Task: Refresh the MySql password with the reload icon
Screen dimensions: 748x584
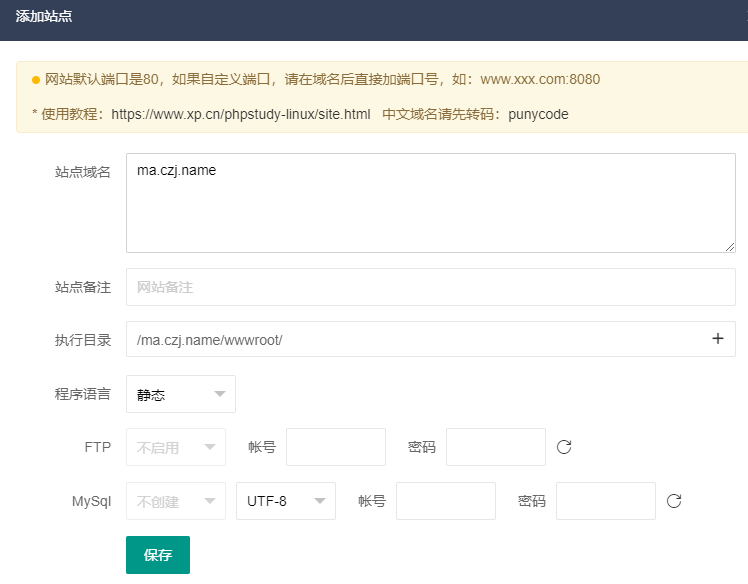Action: [x=674, y=501]
